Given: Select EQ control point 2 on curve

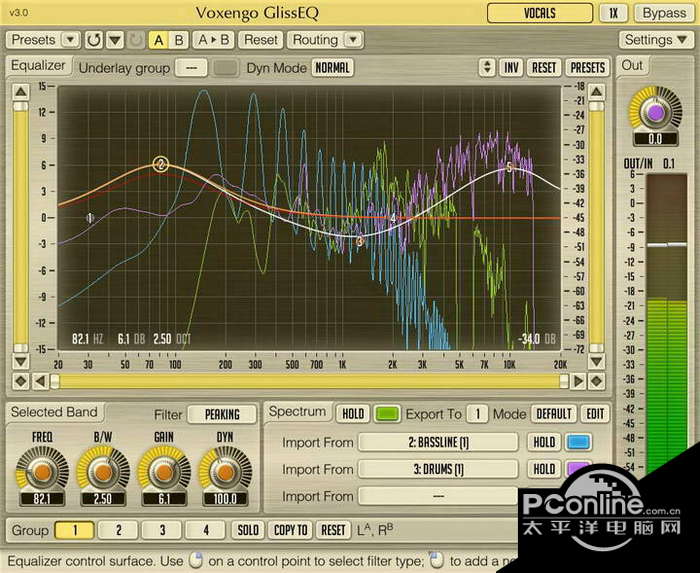Looking at the screenshot, I should point(160,165).
